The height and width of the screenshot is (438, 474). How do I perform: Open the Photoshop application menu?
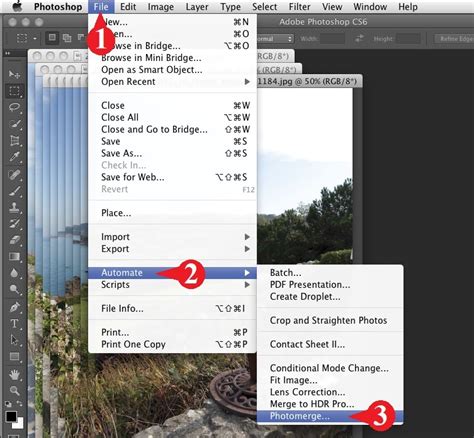pos(58,7)
